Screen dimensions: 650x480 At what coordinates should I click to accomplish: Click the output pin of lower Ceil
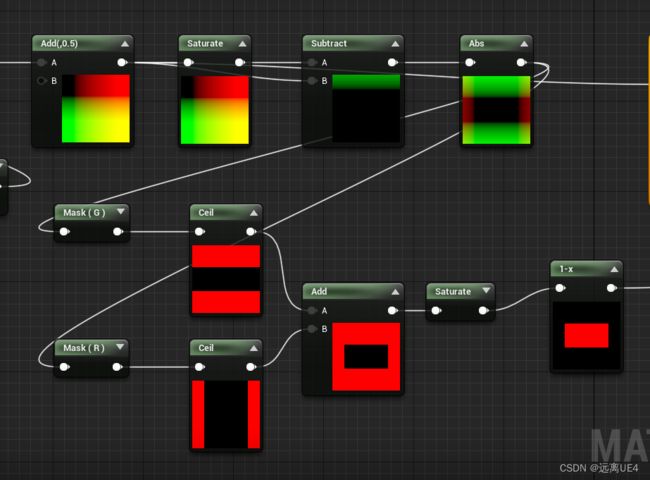pos(251,367)
